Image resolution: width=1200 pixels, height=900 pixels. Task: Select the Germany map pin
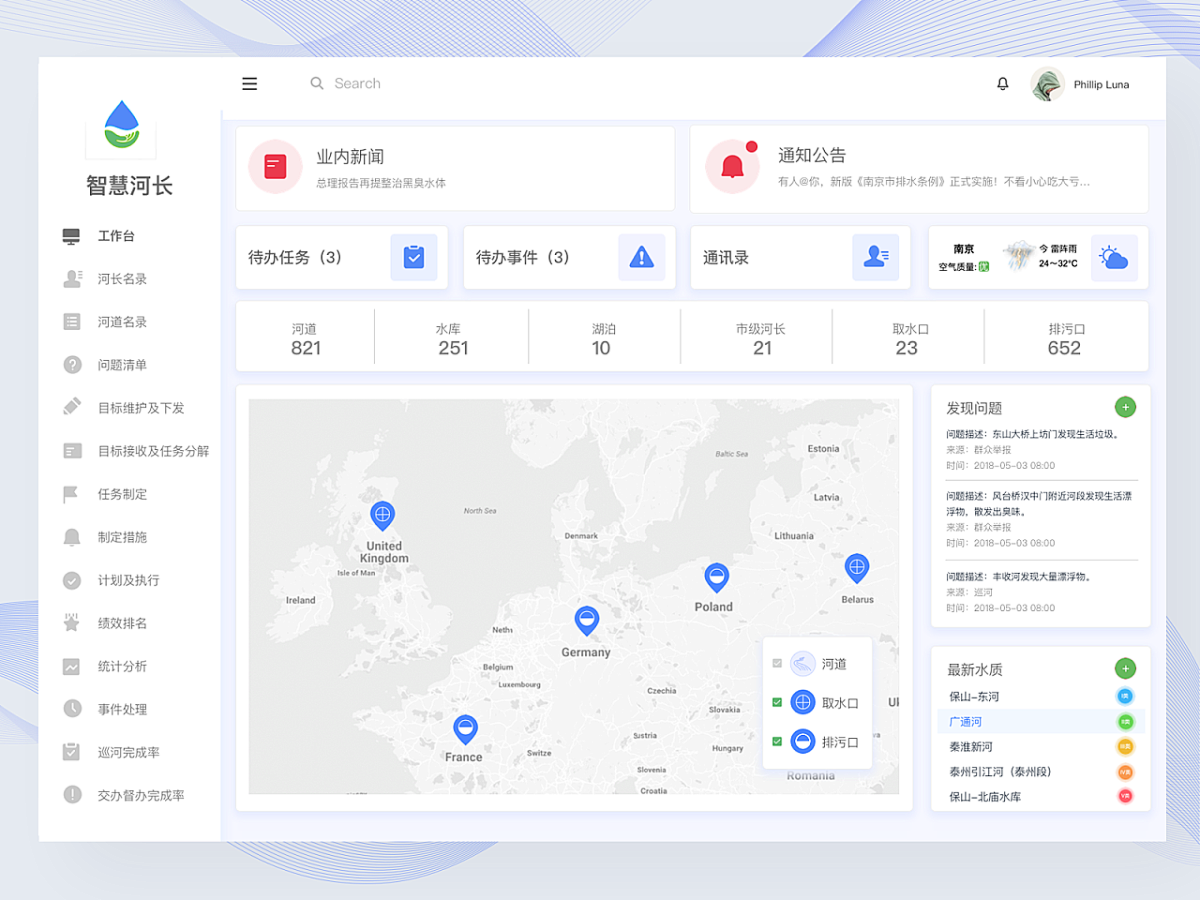tap(587, 621)
